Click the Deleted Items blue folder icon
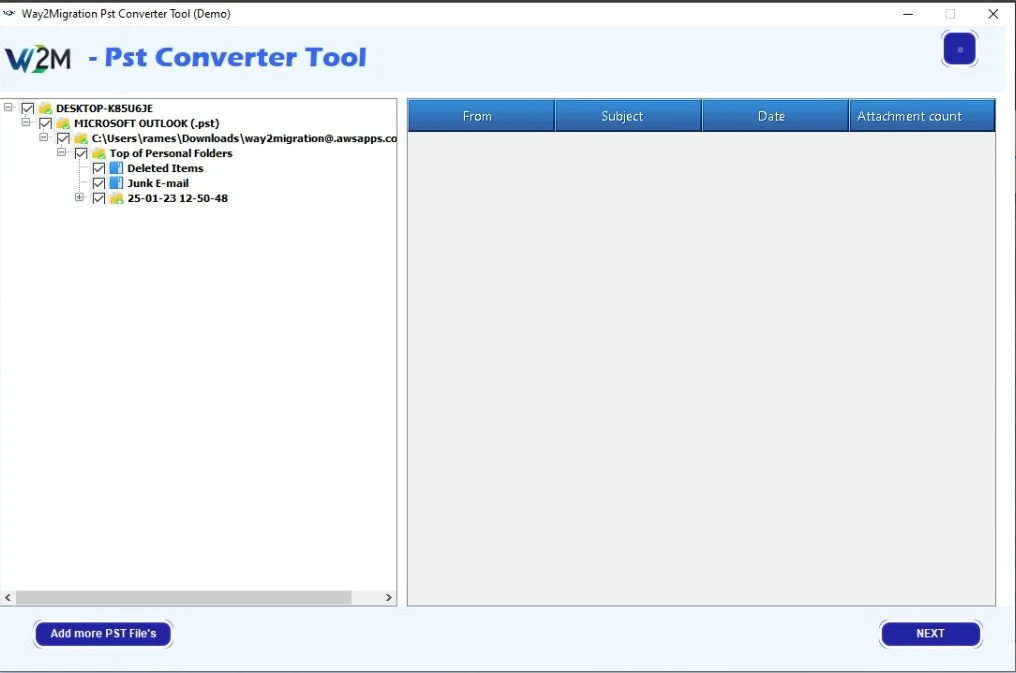 point(116,168)
